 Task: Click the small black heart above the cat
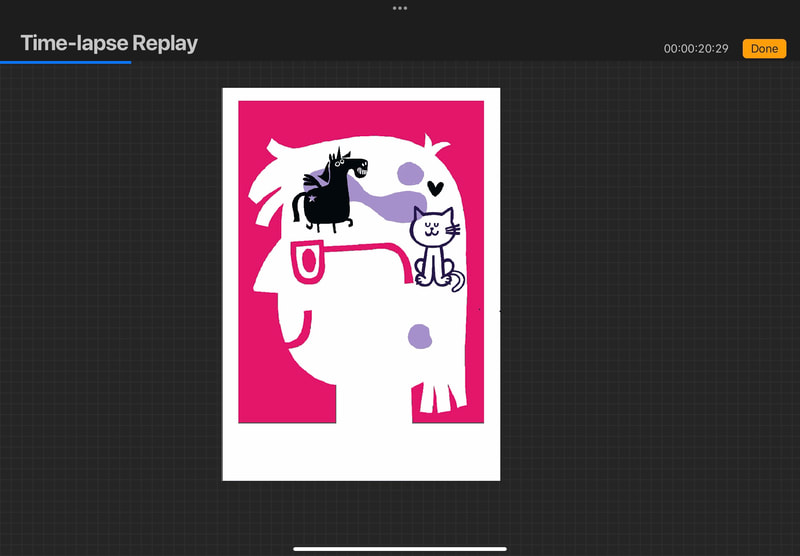tap(435, 187)
